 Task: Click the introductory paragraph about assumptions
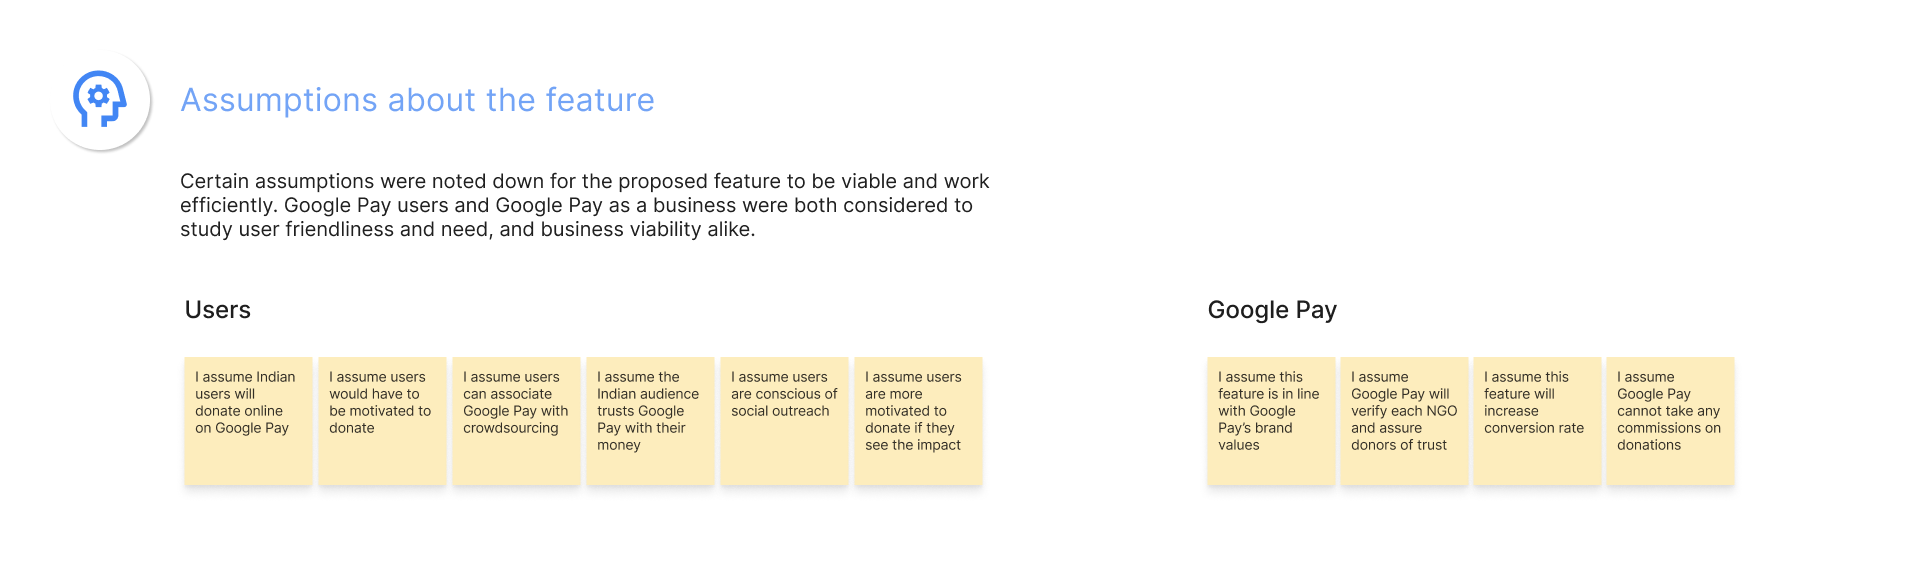point(584,205)
